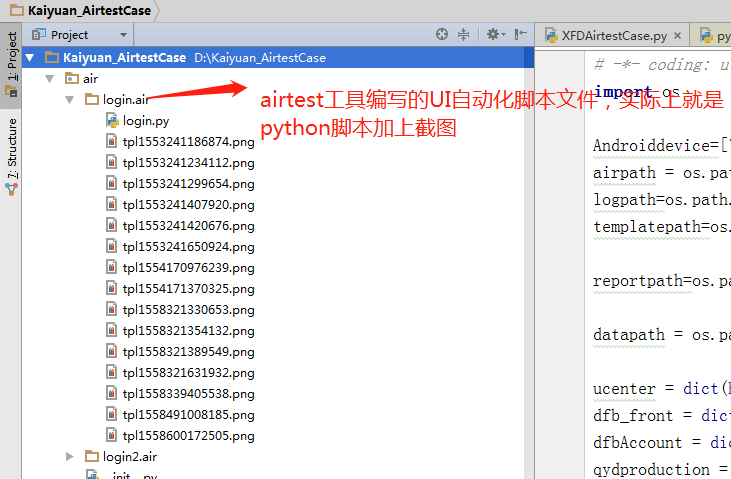The width and height of the screenshot is (731, 479).
Task: Select tpl1554171370325.png file
Action: coord(188,289)
